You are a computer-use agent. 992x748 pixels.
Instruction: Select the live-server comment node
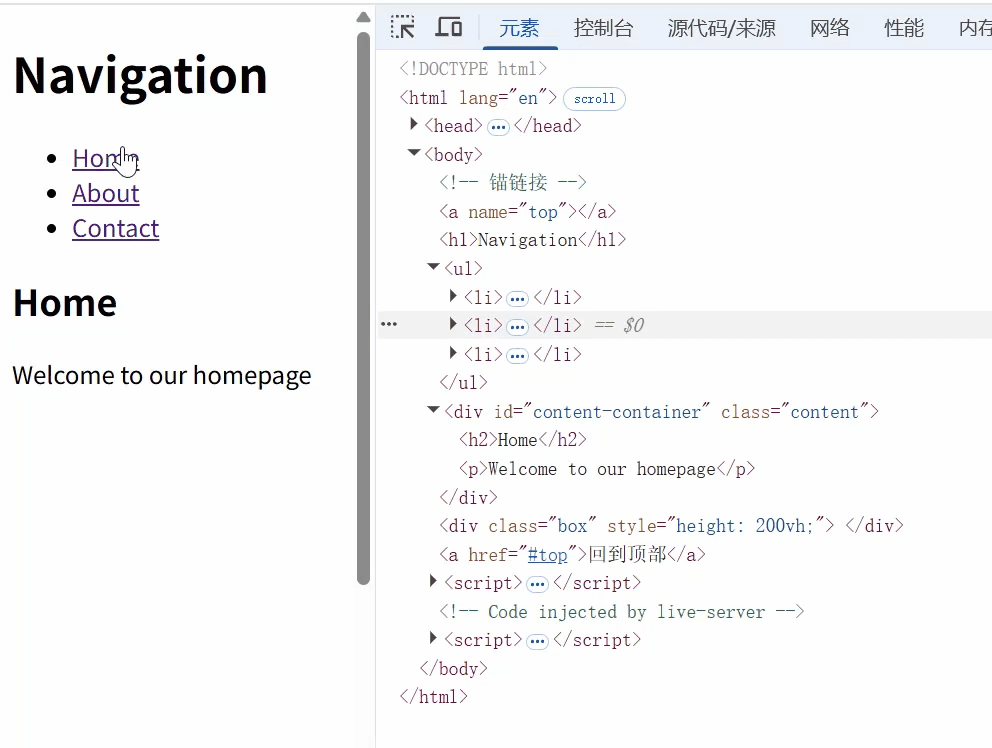pos(622,612)
